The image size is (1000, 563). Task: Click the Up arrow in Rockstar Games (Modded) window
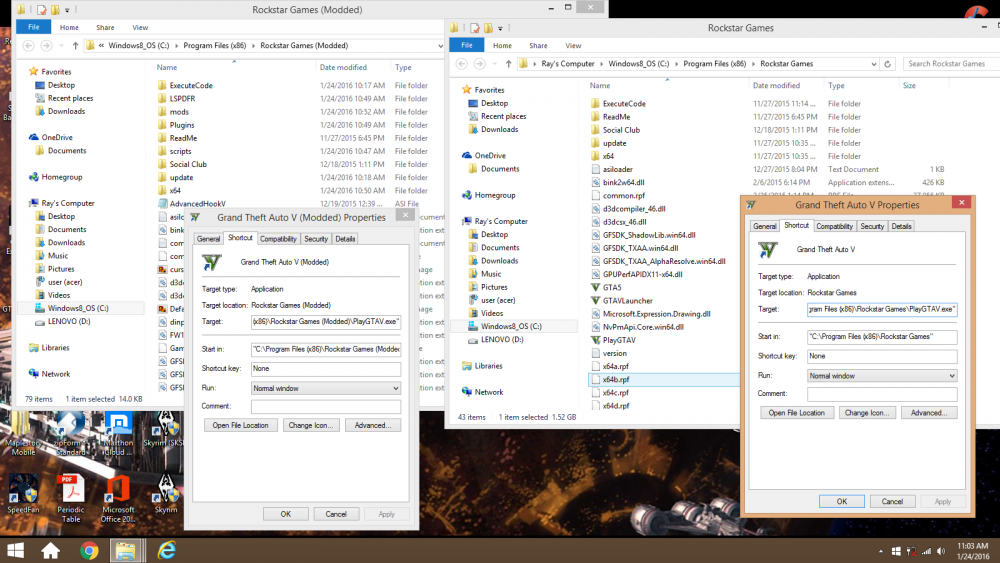tap(75, 45)
